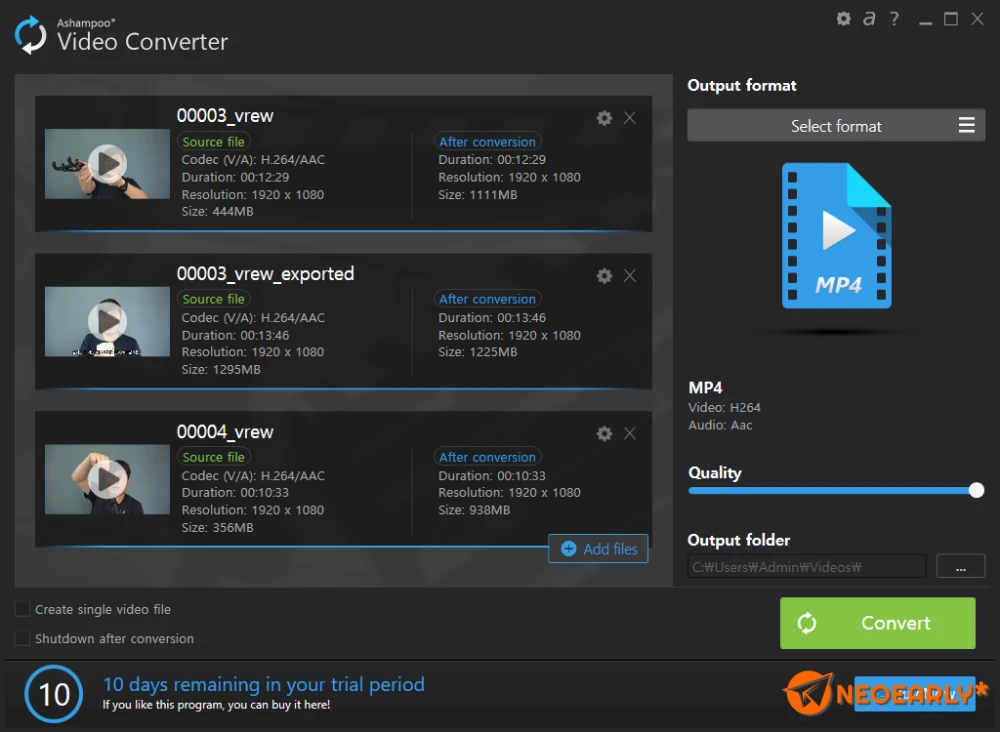The height and width of the screenshot is (732, 1000).
Task: Click 'Size: 1295MB' source value
Action: [x=221, y=370]
